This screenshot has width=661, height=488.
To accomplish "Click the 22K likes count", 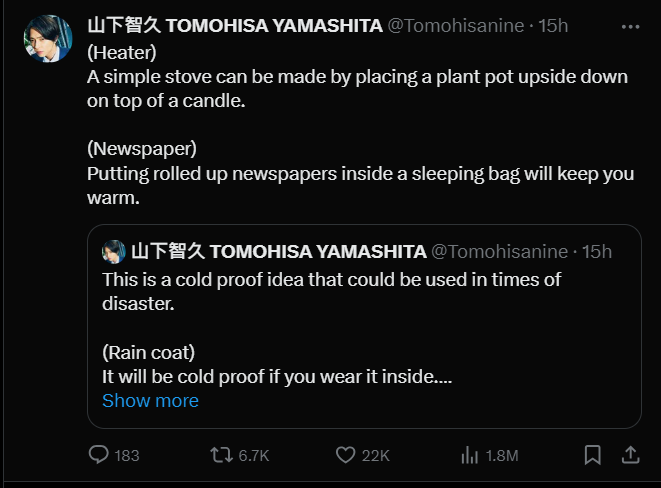I will click(375, 456).
